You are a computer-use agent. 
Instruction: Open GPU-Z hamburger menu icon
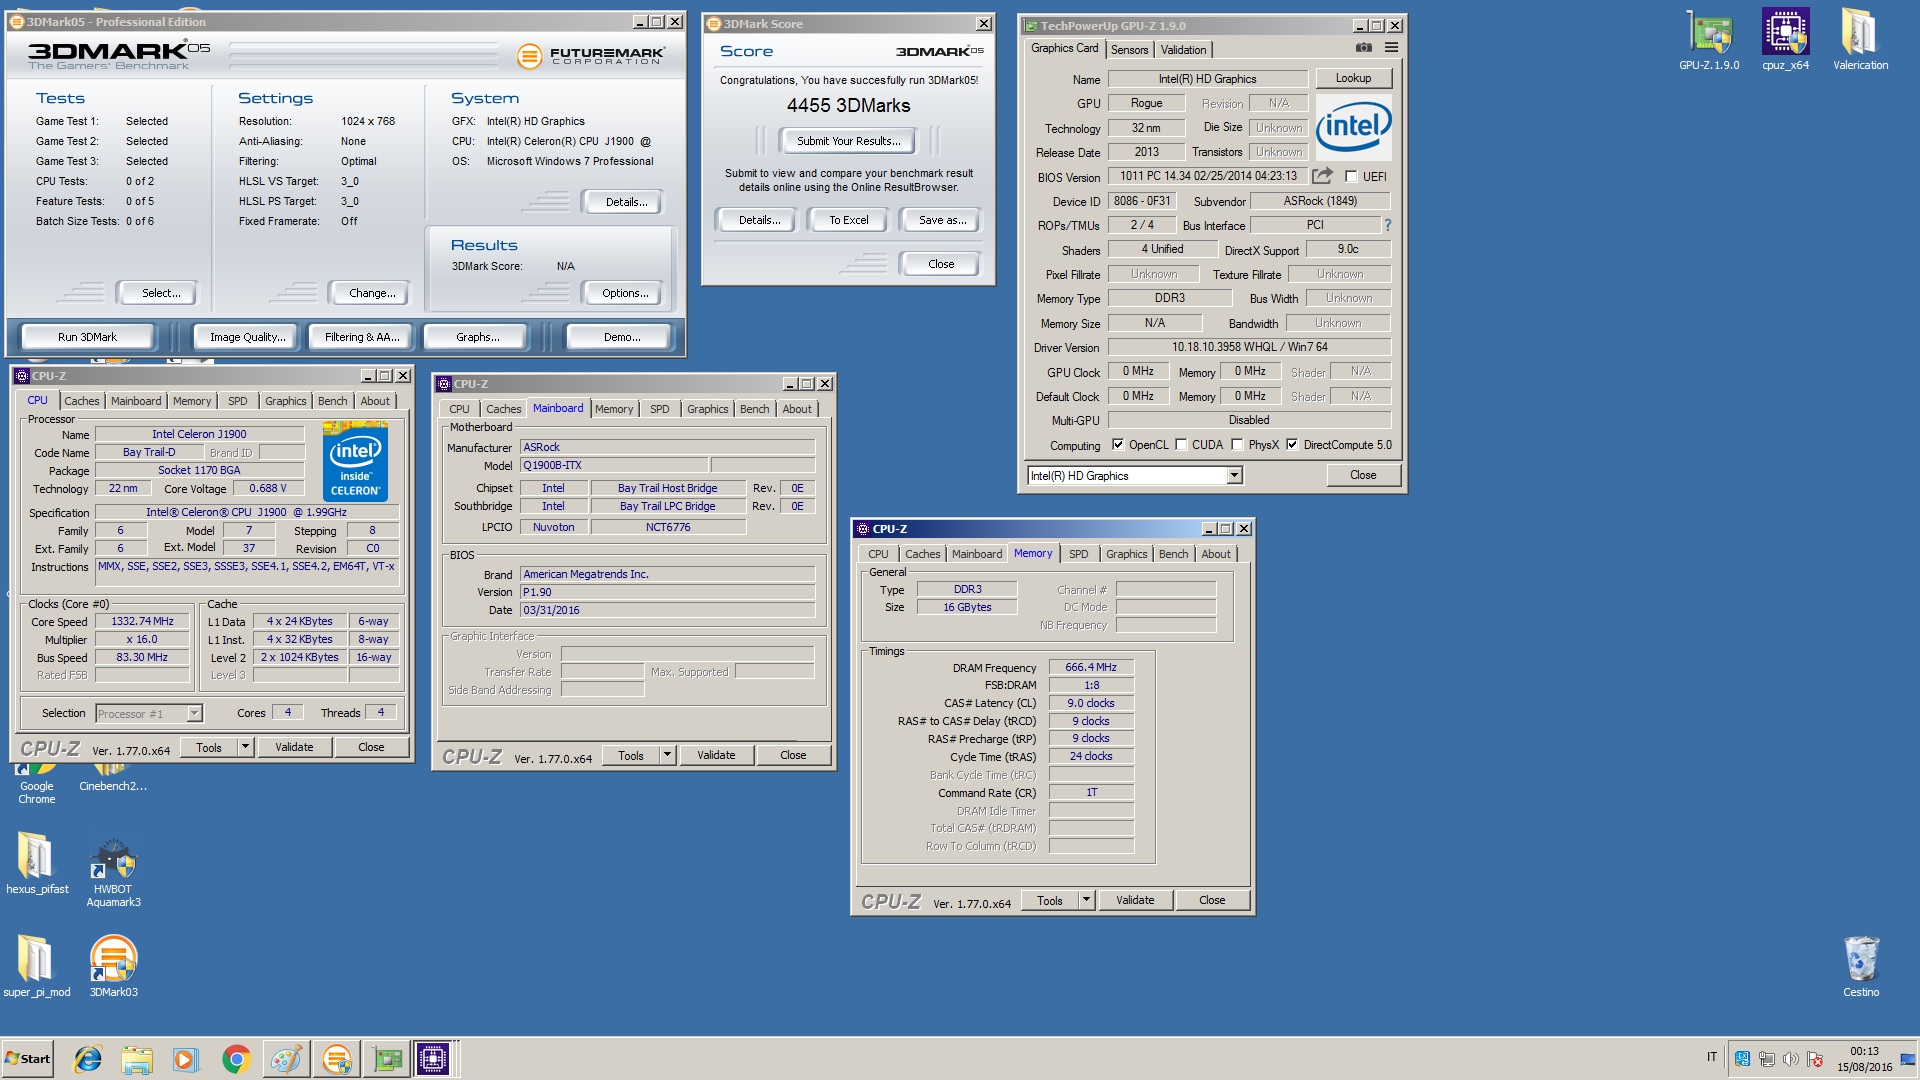(1391, 48)
